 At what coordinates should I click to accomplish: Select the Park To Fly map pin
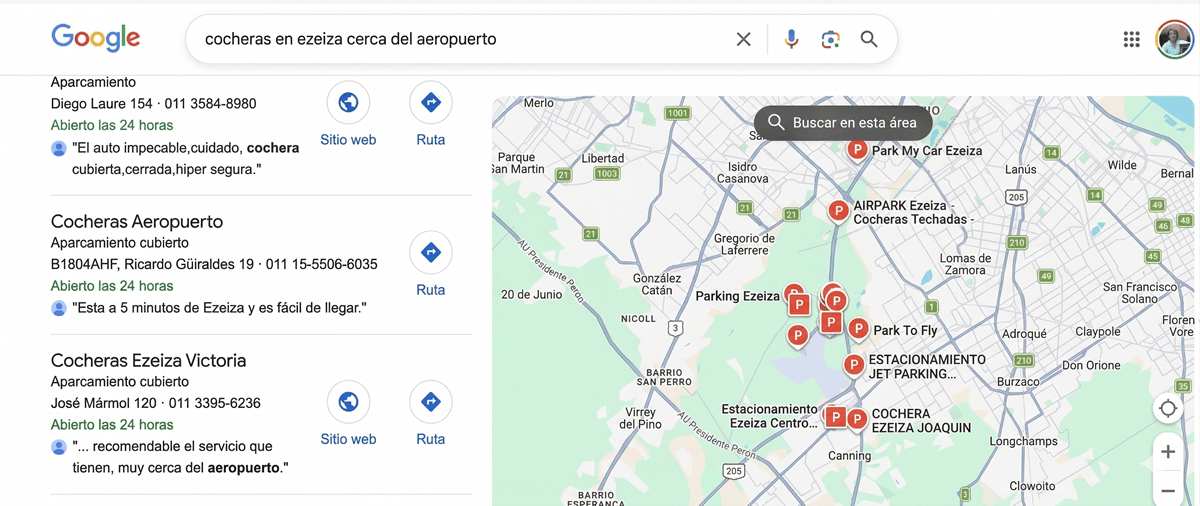[858, 328]
